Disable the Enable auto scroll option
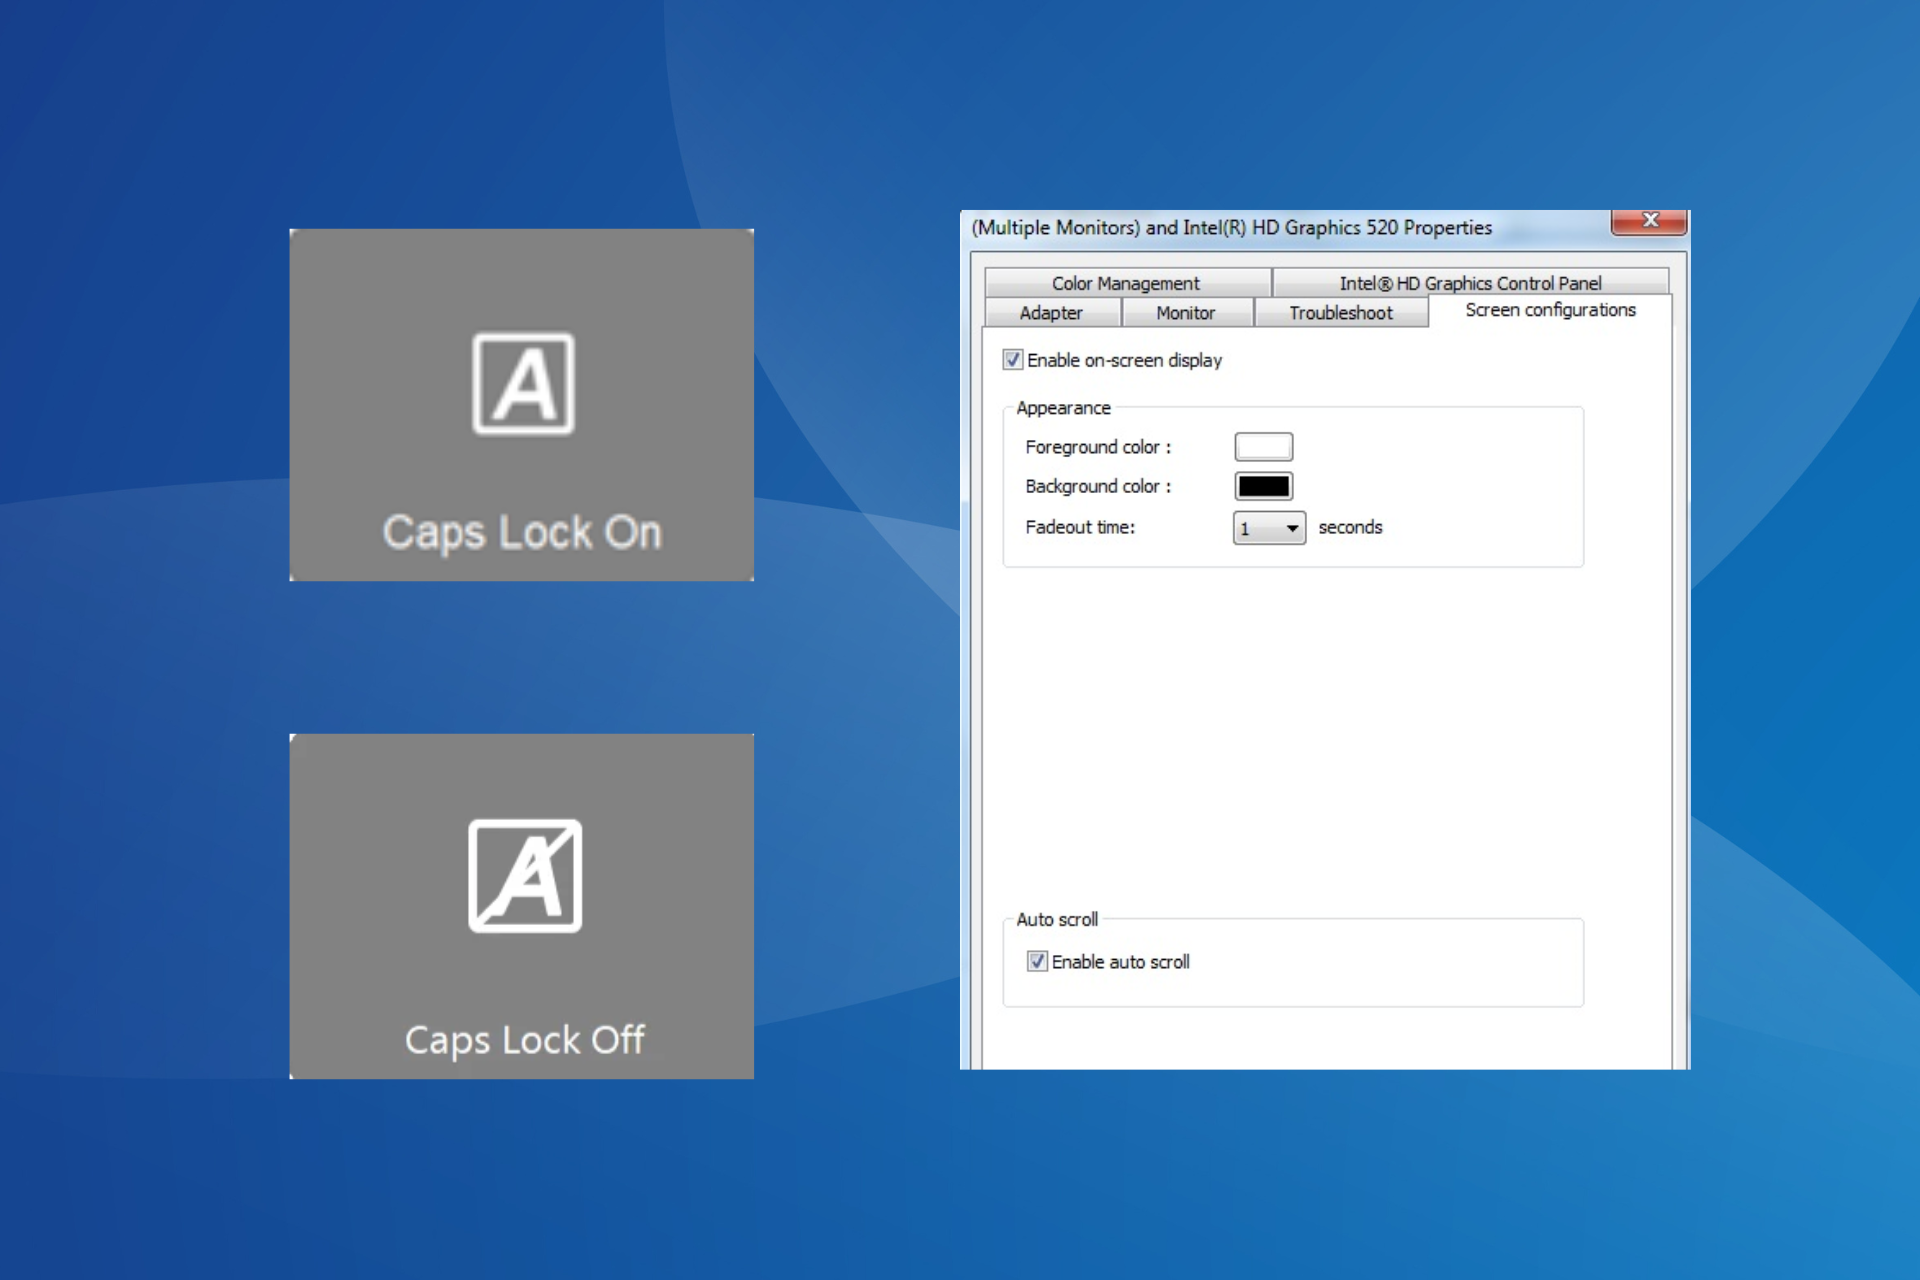This screenshot has height=1280, width=1920. point(1038,961)
